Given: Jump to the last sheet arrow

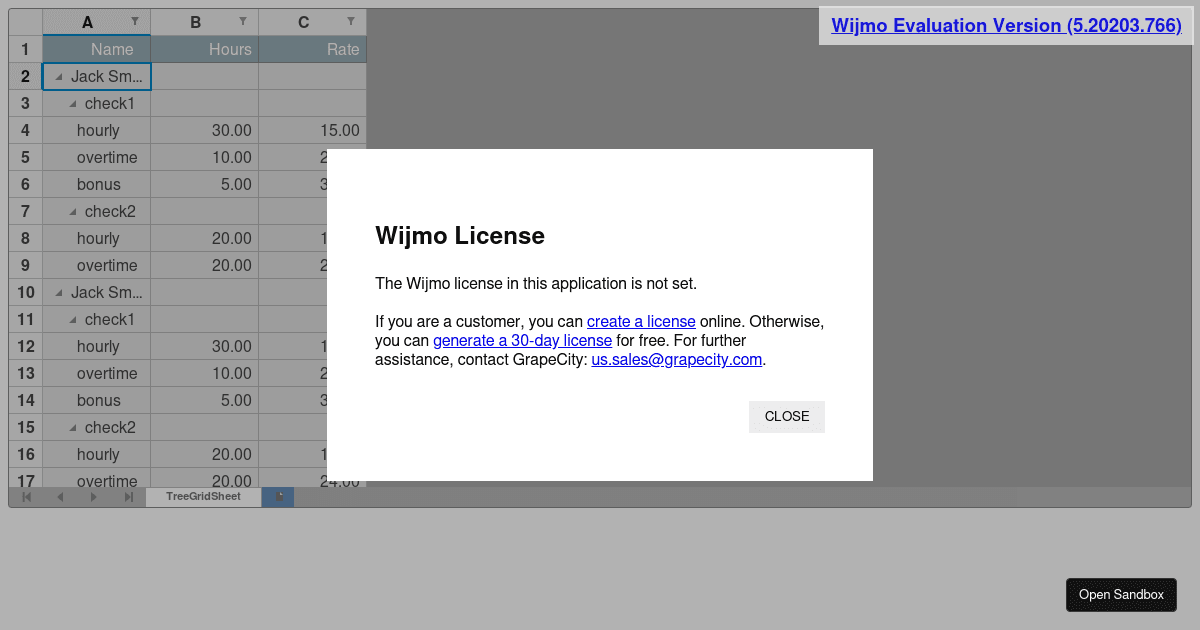Looking at the screenshot, I should pos(128,497).
